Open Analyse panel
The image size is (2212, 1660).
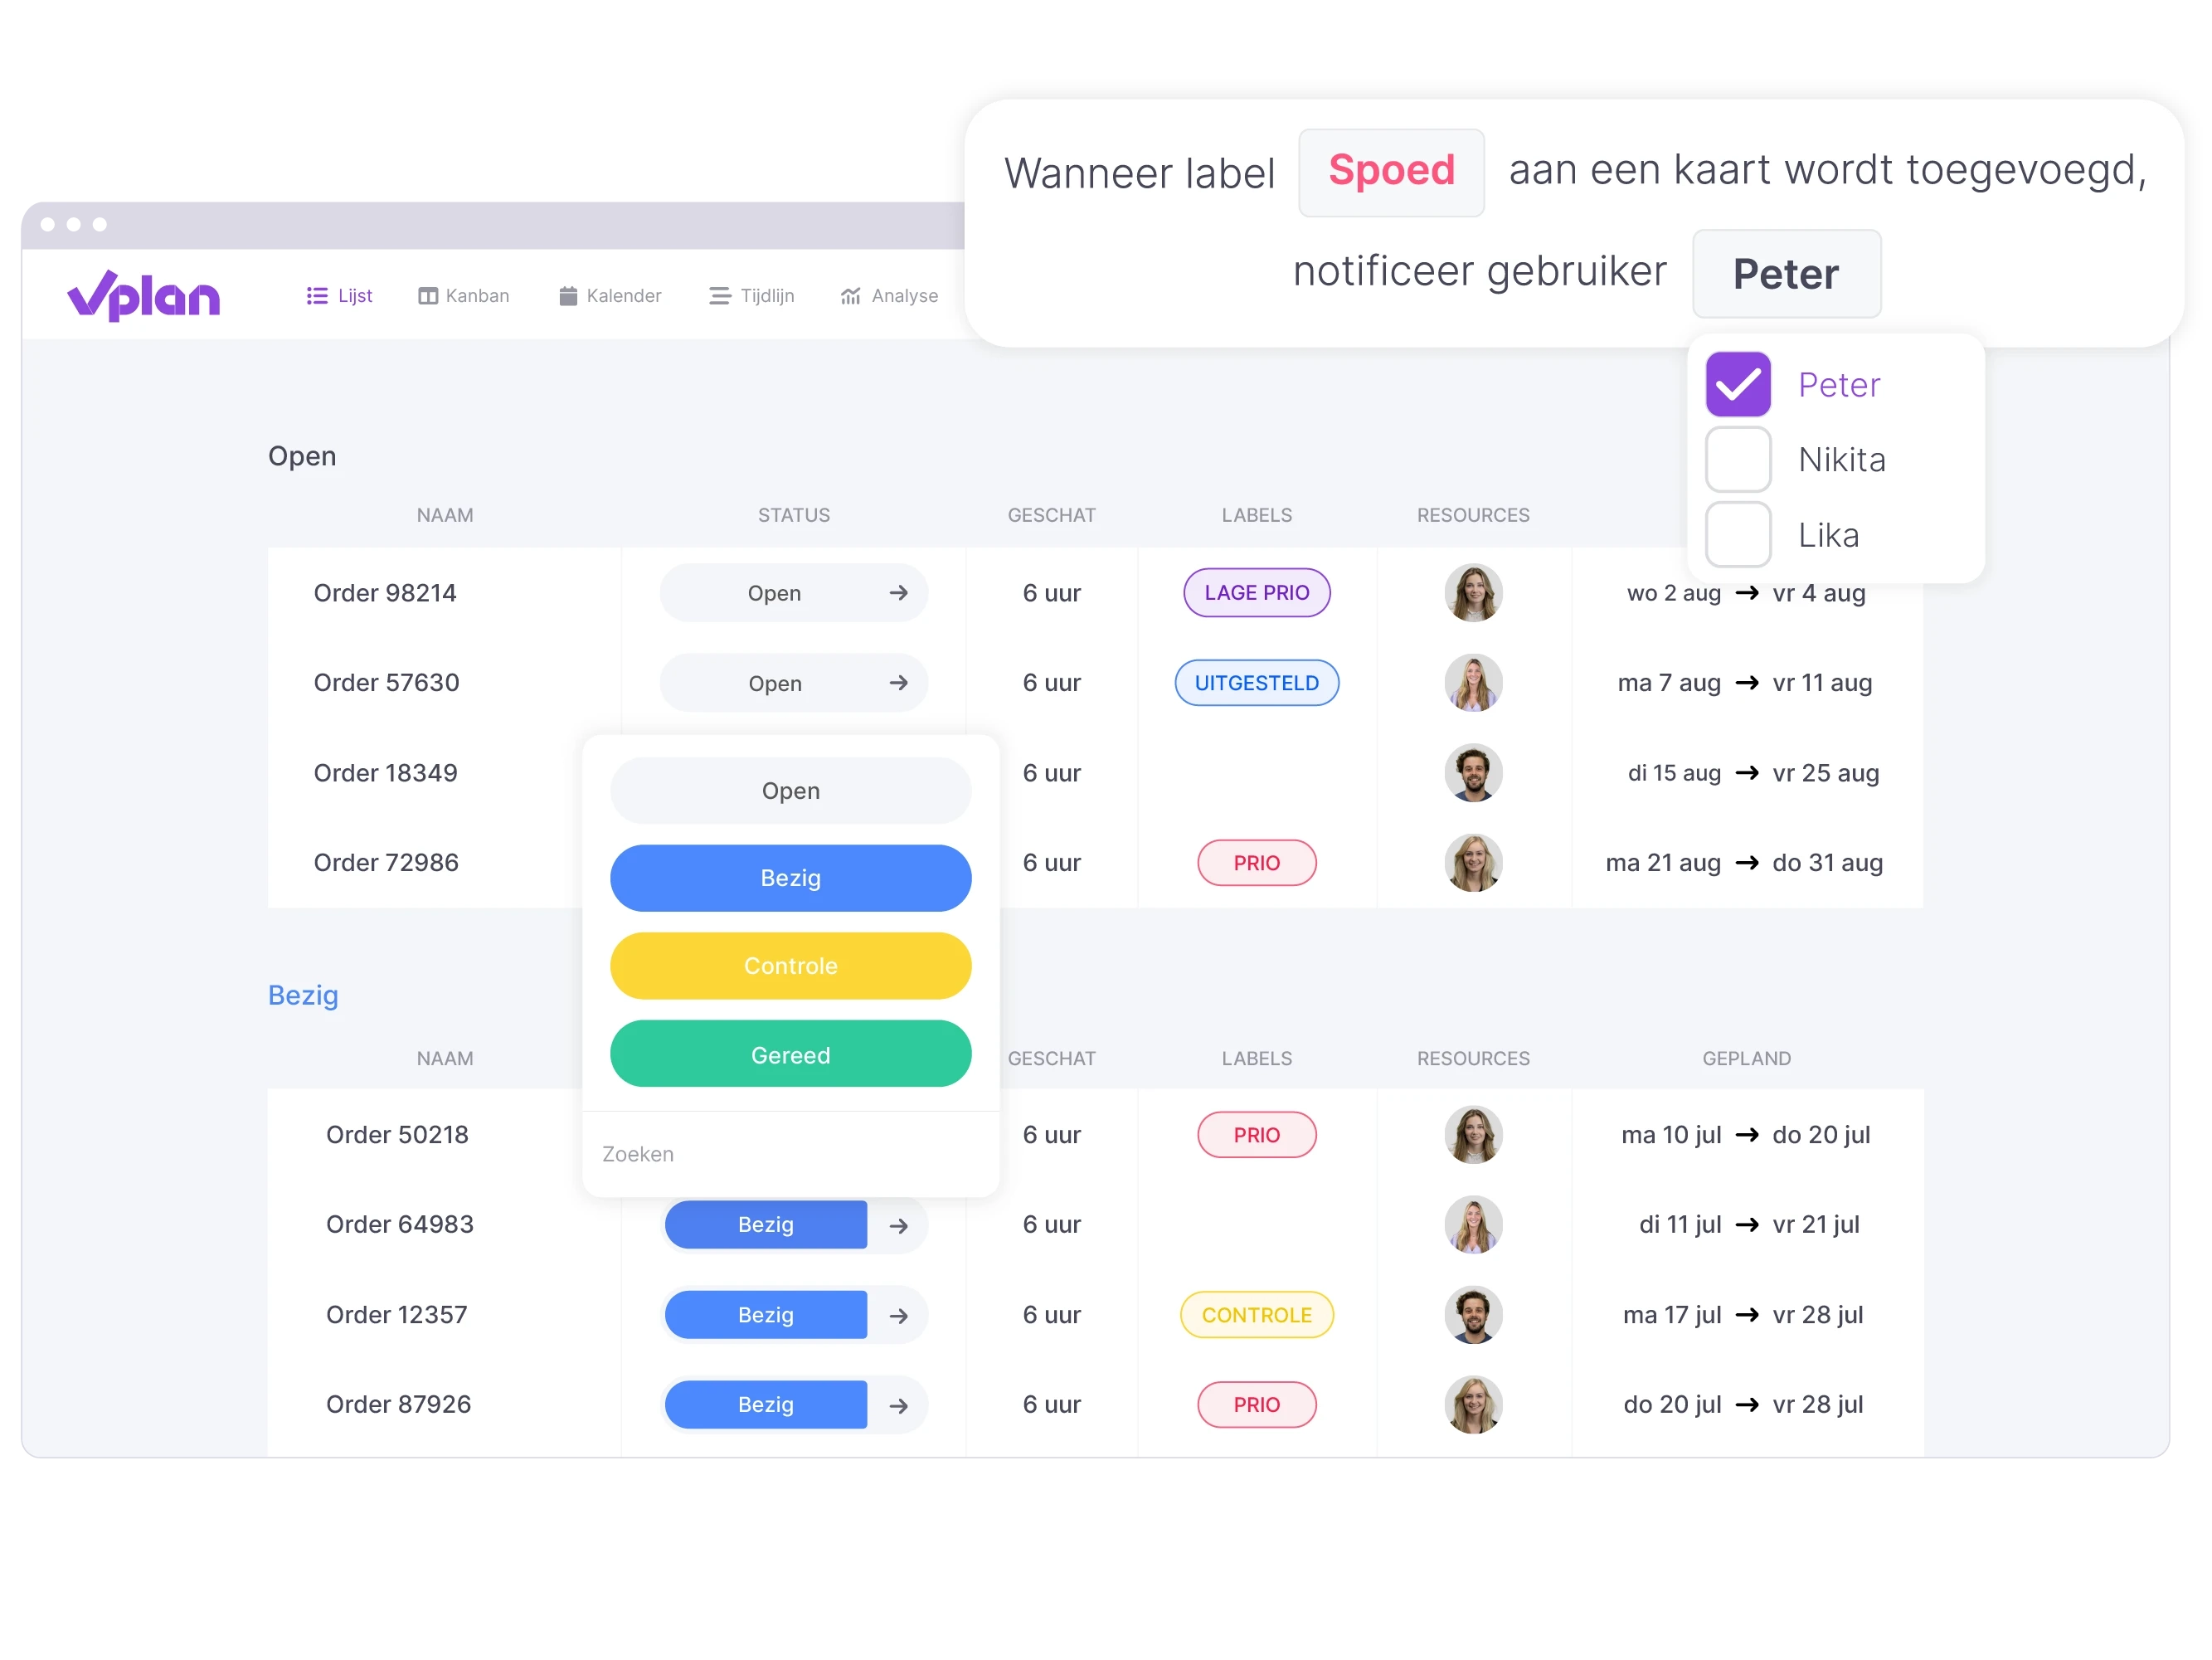[889, 295]
